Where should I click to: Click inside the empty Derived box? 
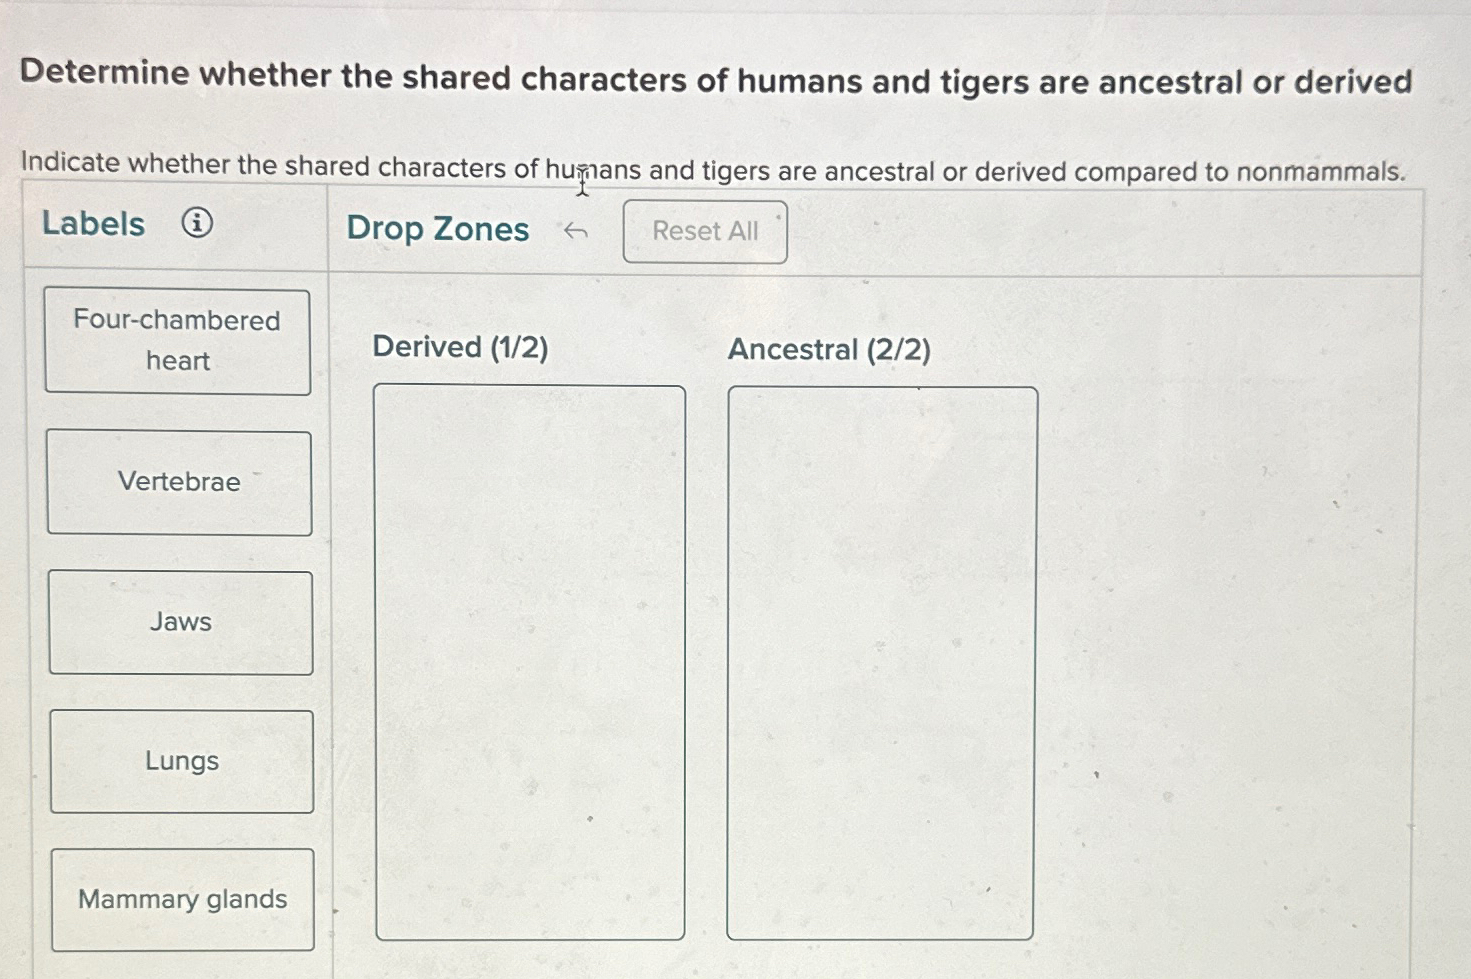[x=530, y=660]
